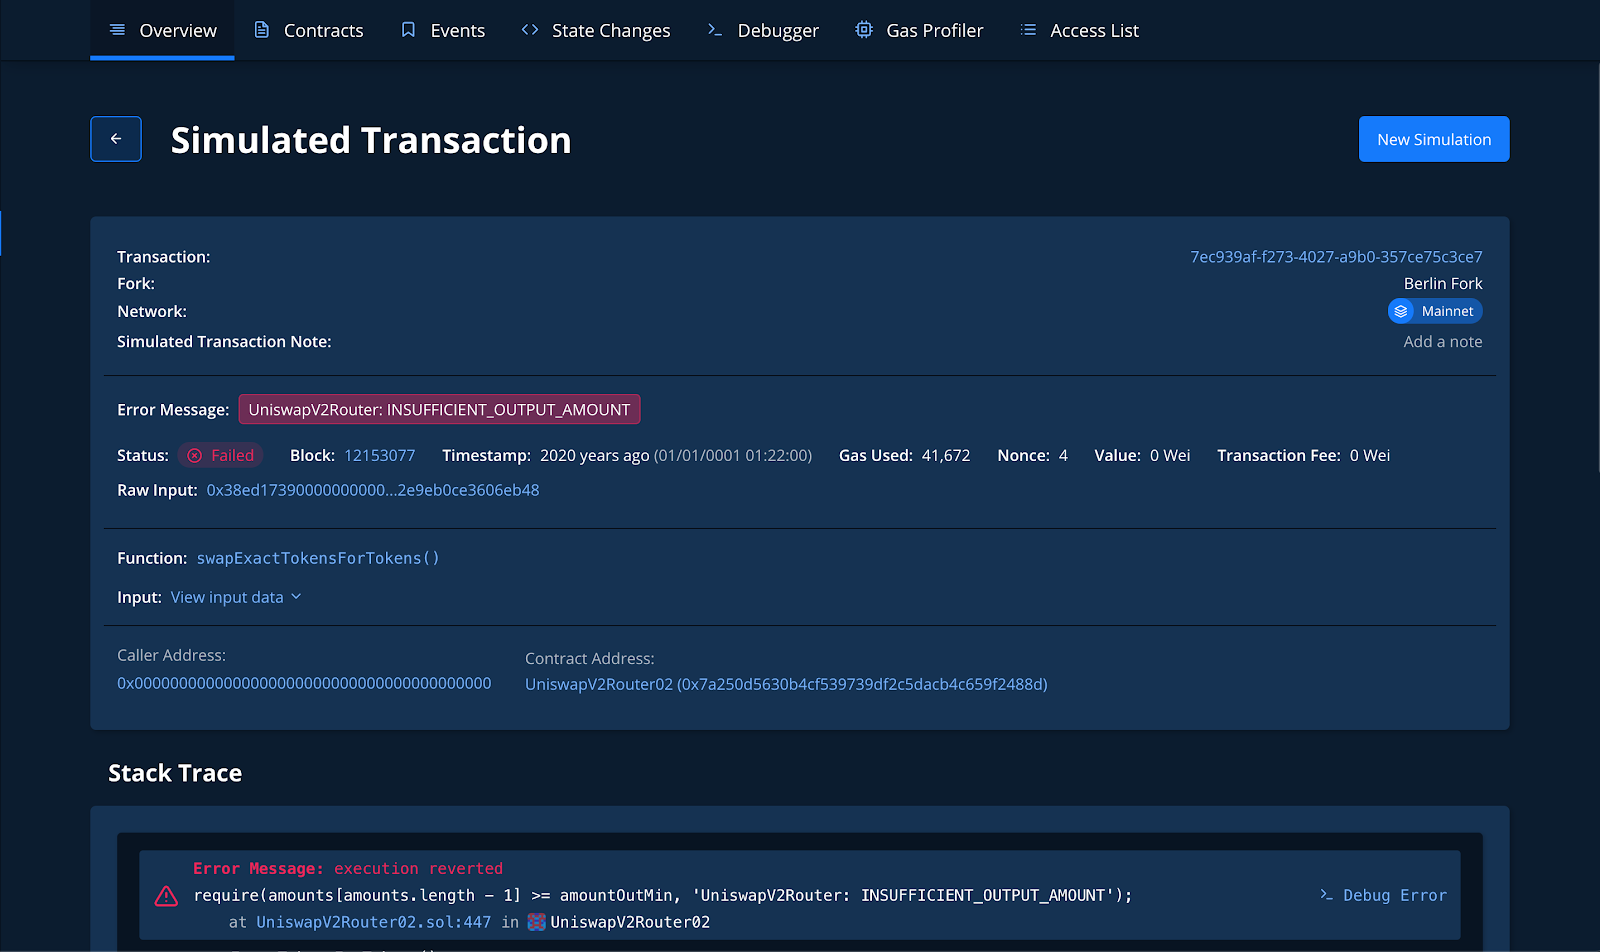Open block 12153077 link
The height and width of the screenshot is (952, 1600).
click(x=379, y=455)
